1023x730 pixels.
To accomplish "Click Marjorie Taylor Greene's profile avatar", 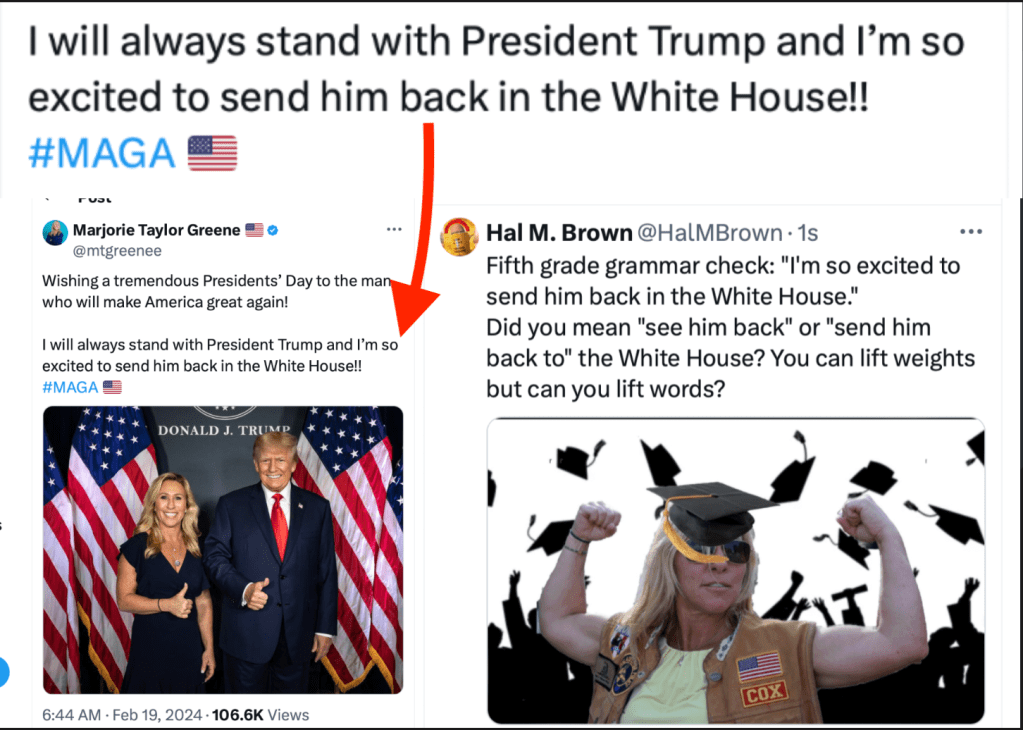I will [55, 233].
